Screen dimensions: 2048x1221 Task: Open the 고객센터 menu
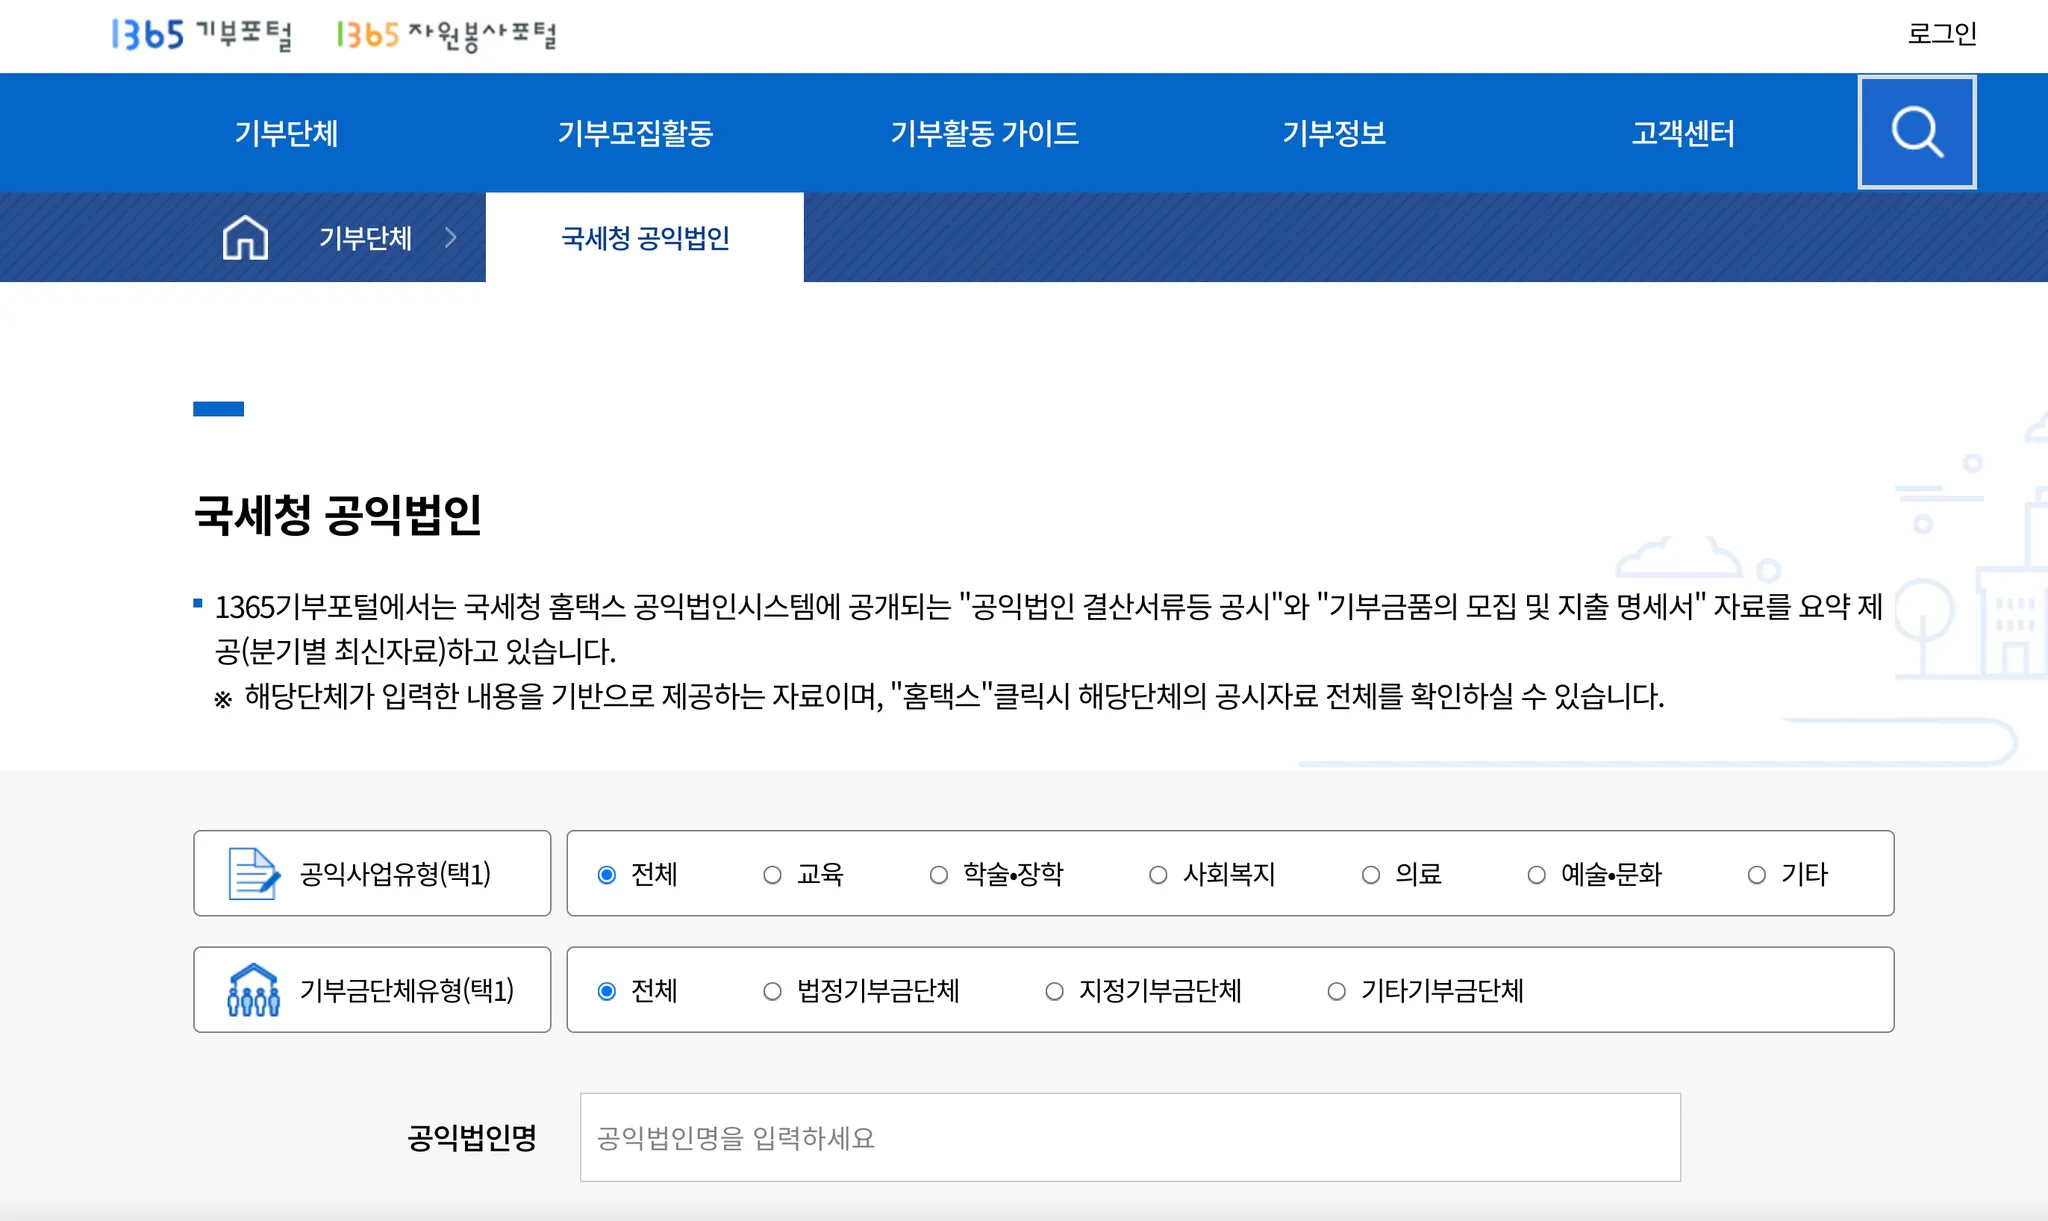(x=1683, y=133)
